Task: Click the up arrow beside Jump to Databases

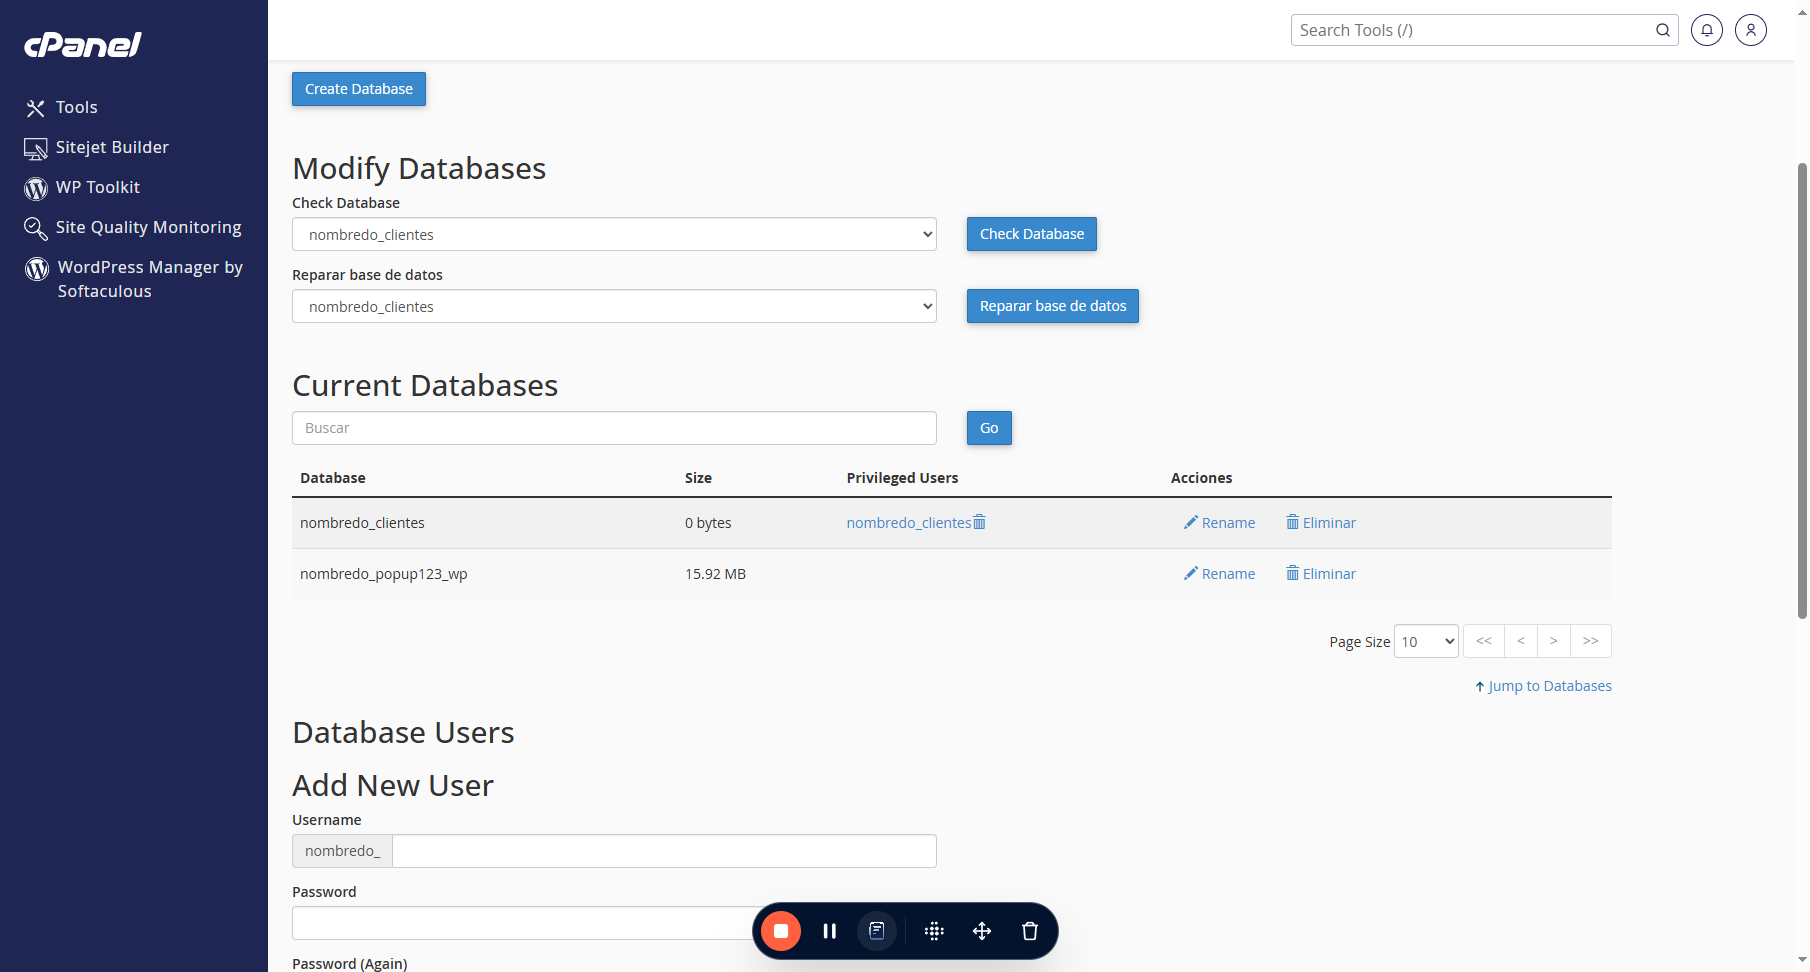Action: point(1480,686)
